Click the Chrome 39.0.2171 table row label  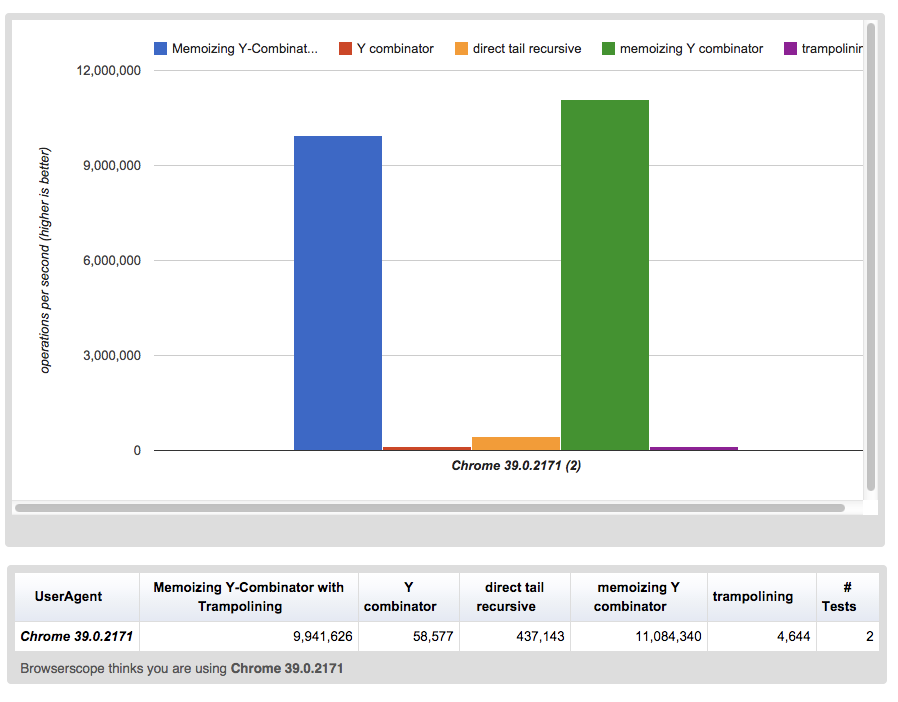pos(77,636)
